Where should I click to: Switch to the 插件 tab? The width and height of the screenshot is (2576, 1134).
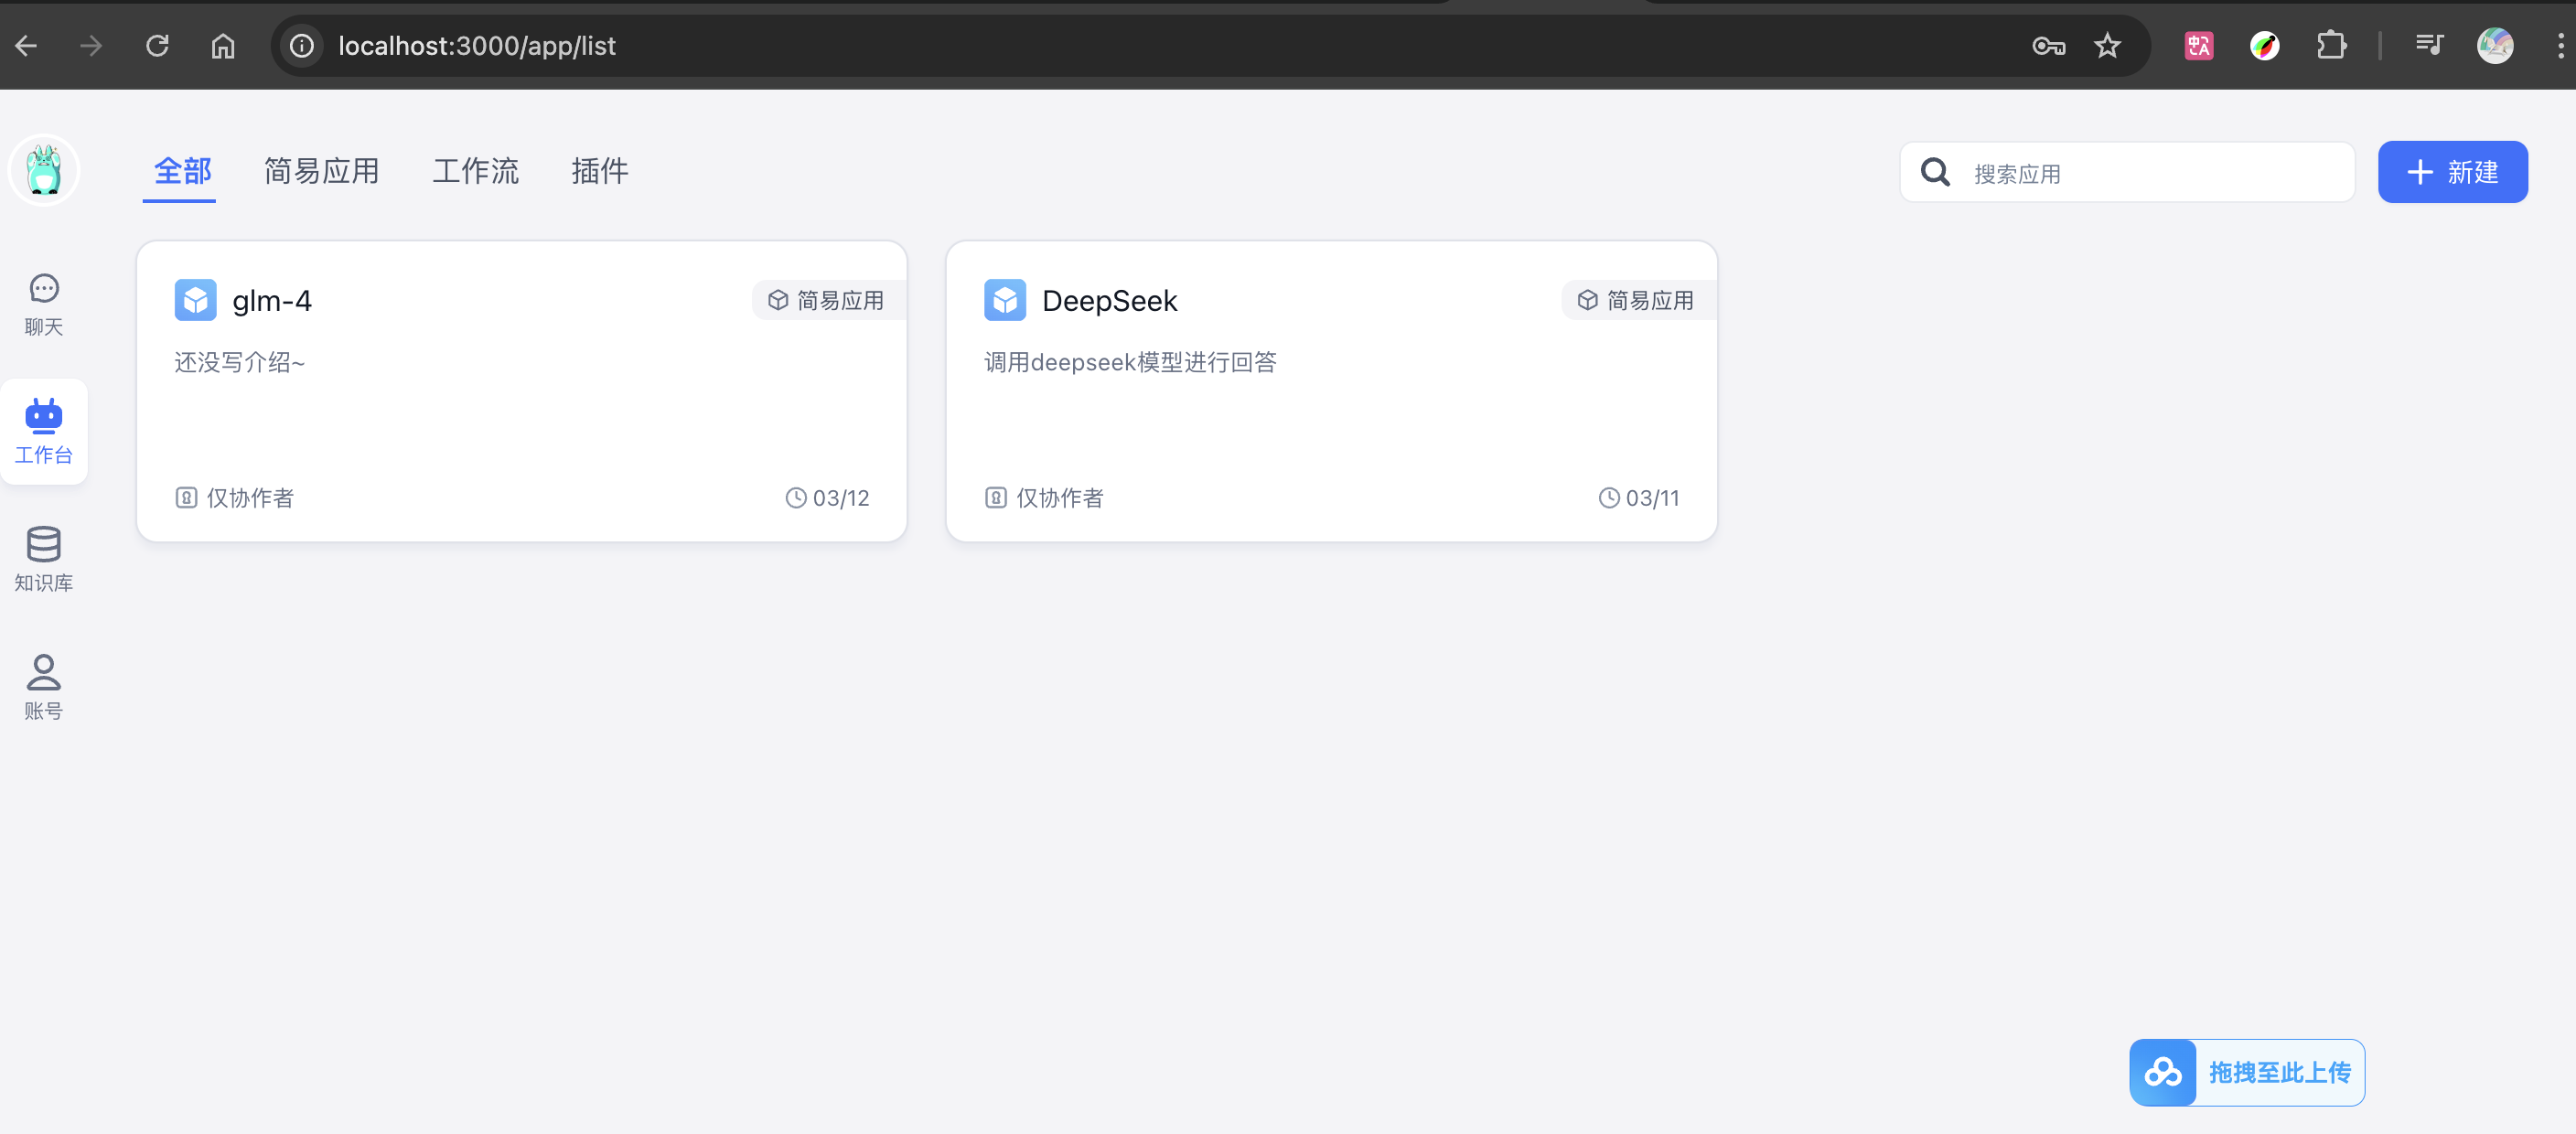click(x=599, y=171)
